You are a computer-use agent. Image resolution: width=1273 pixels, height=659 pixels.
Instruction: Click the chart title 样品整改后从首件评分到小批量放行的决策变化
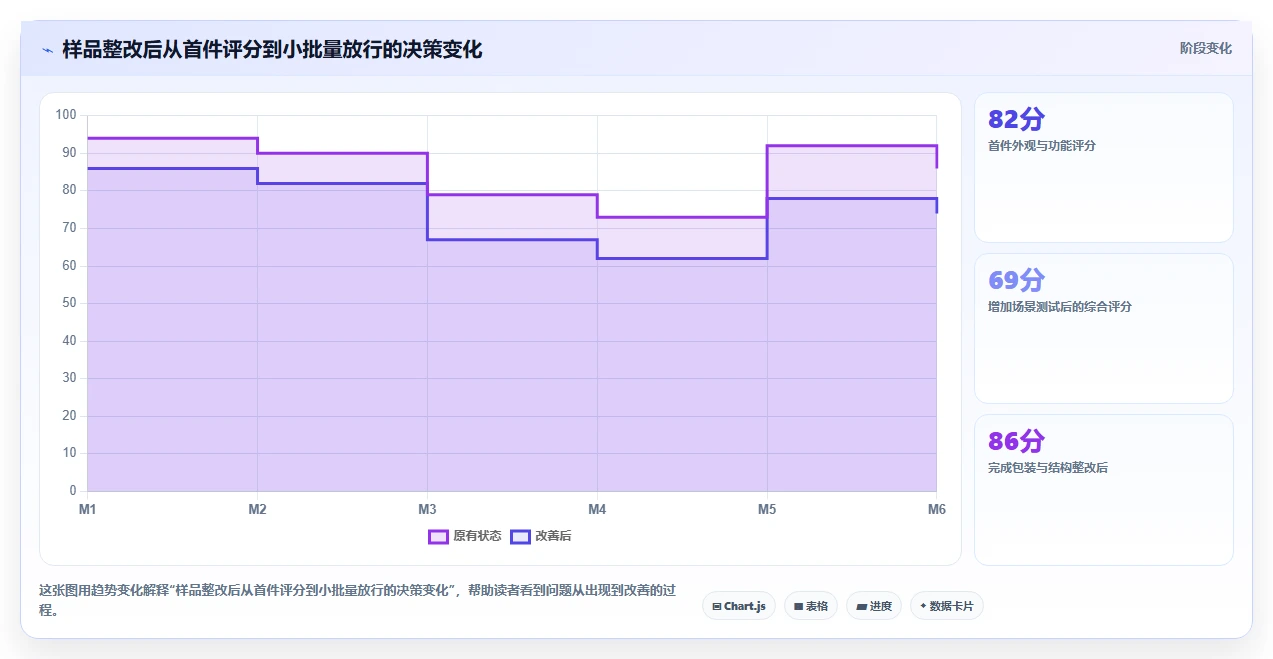click(x=272, y=49)
